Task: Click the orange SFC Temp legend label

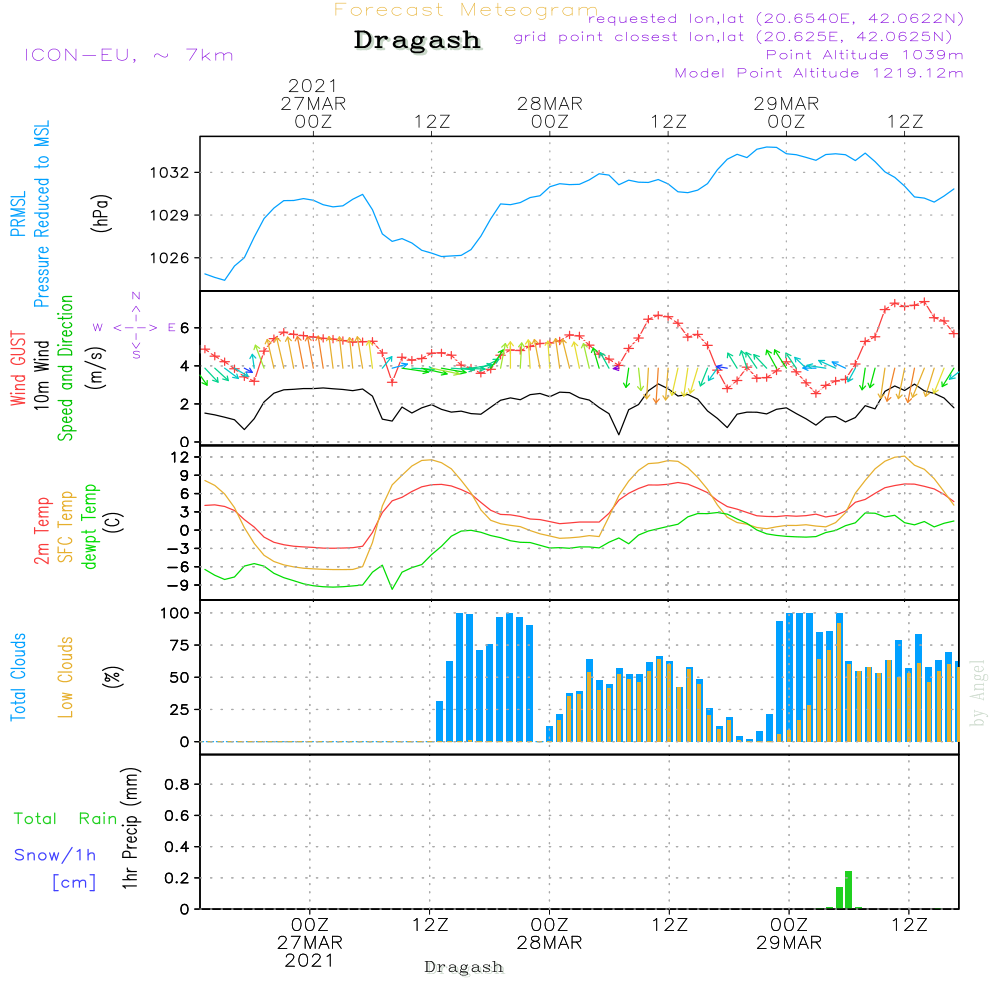Action: 66,527
